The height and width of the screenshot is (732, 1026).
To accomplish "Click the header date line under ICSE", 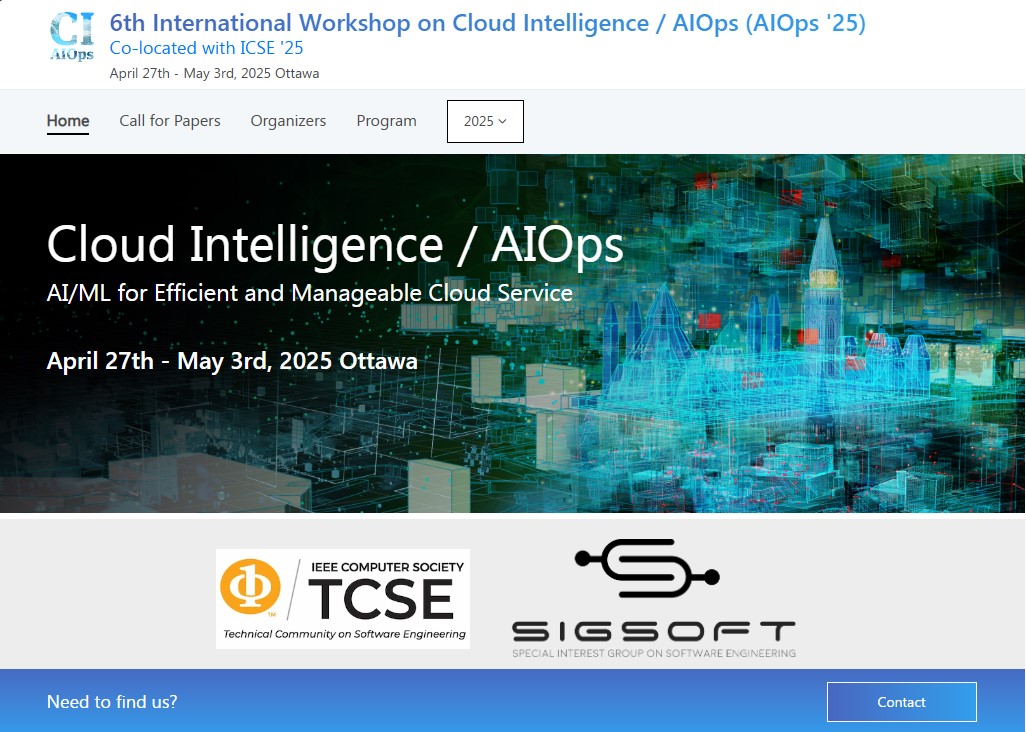I will (x=214, y=73).
